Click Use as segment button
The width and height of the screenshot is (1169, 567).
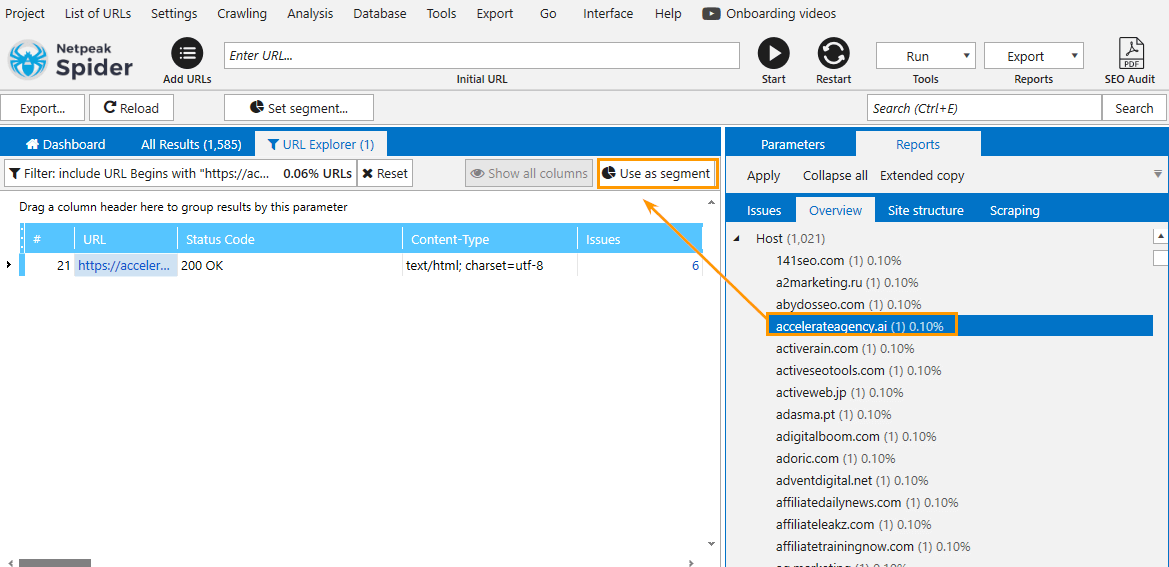click(657, 174)
